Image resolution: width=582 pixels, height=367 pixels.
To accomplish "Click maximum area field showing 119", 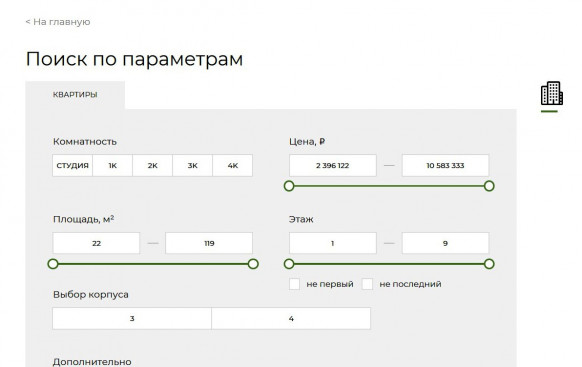I will [209, 243].
